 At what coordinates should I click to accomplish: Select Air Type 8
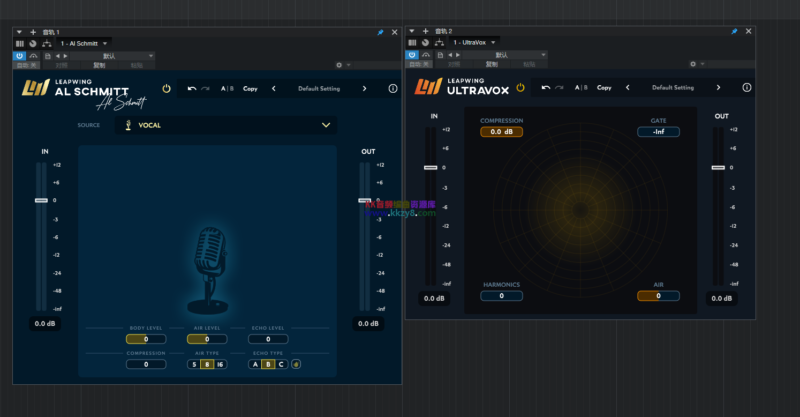[207, 364]
